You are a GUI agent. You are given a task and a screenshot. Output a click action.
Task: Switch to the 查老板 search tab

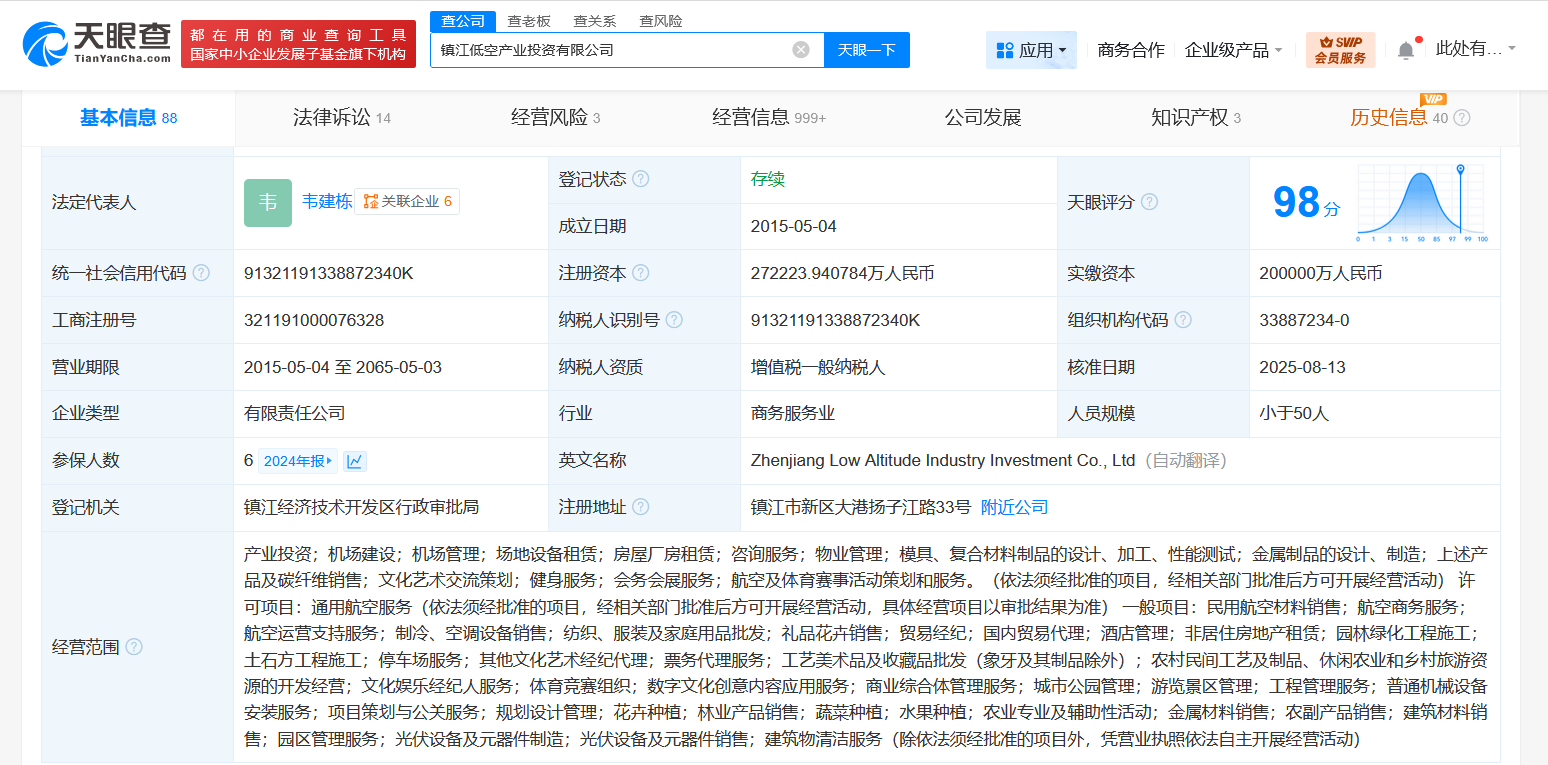tap(529, 21)
